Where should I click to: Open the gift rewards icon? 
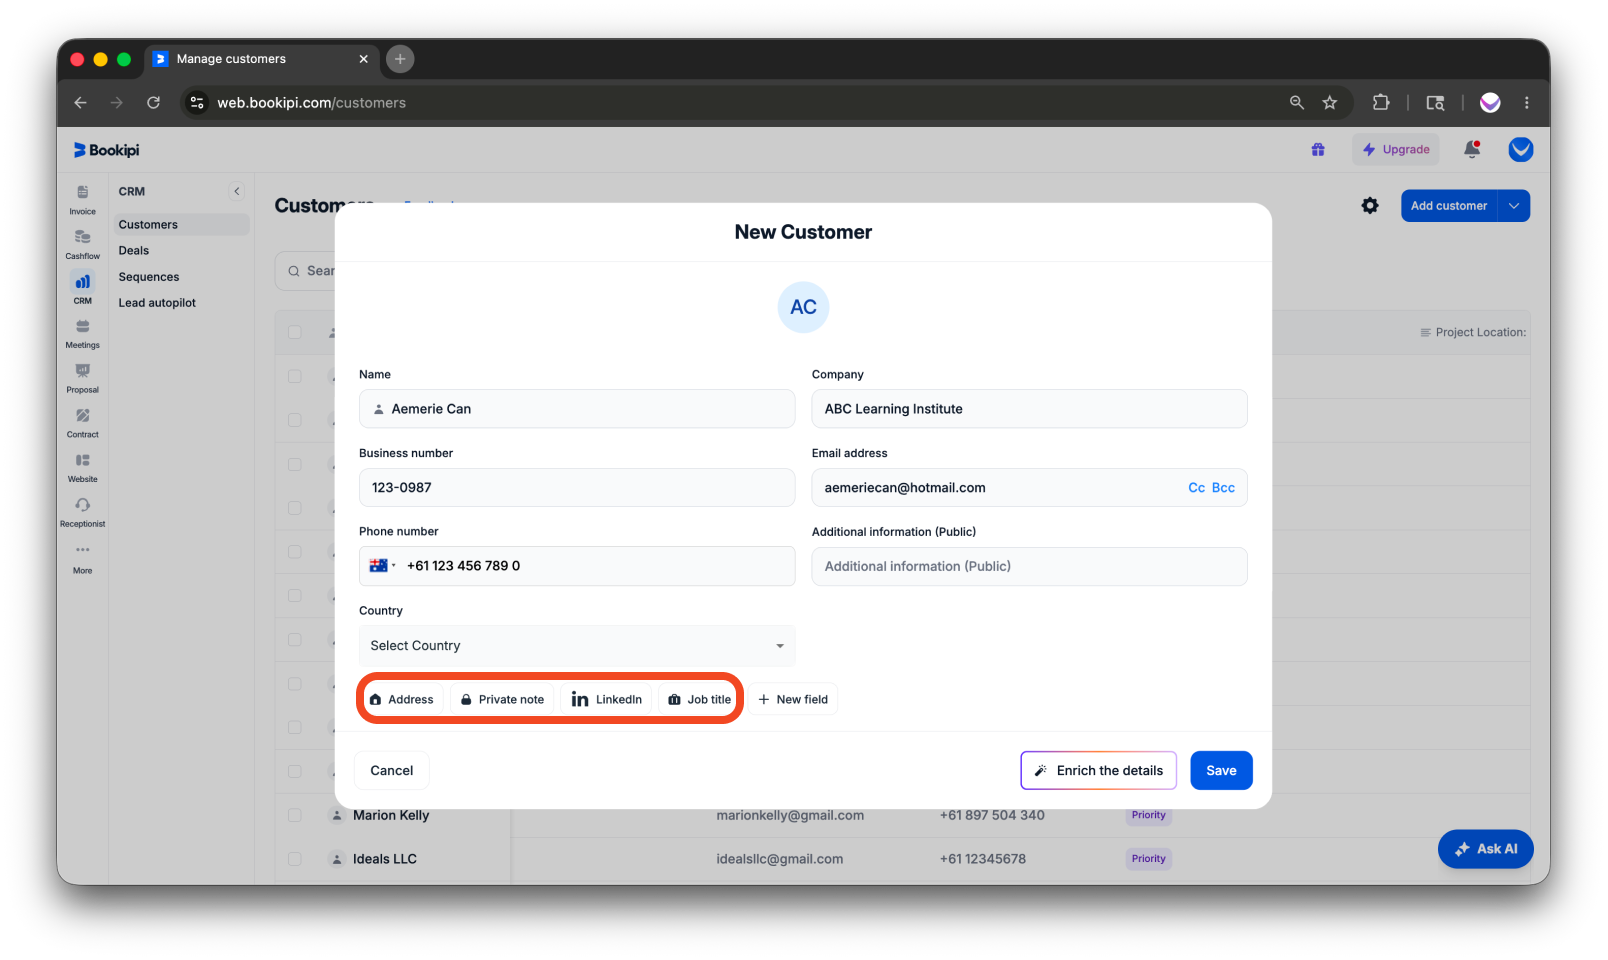(x=1318, y=150)
